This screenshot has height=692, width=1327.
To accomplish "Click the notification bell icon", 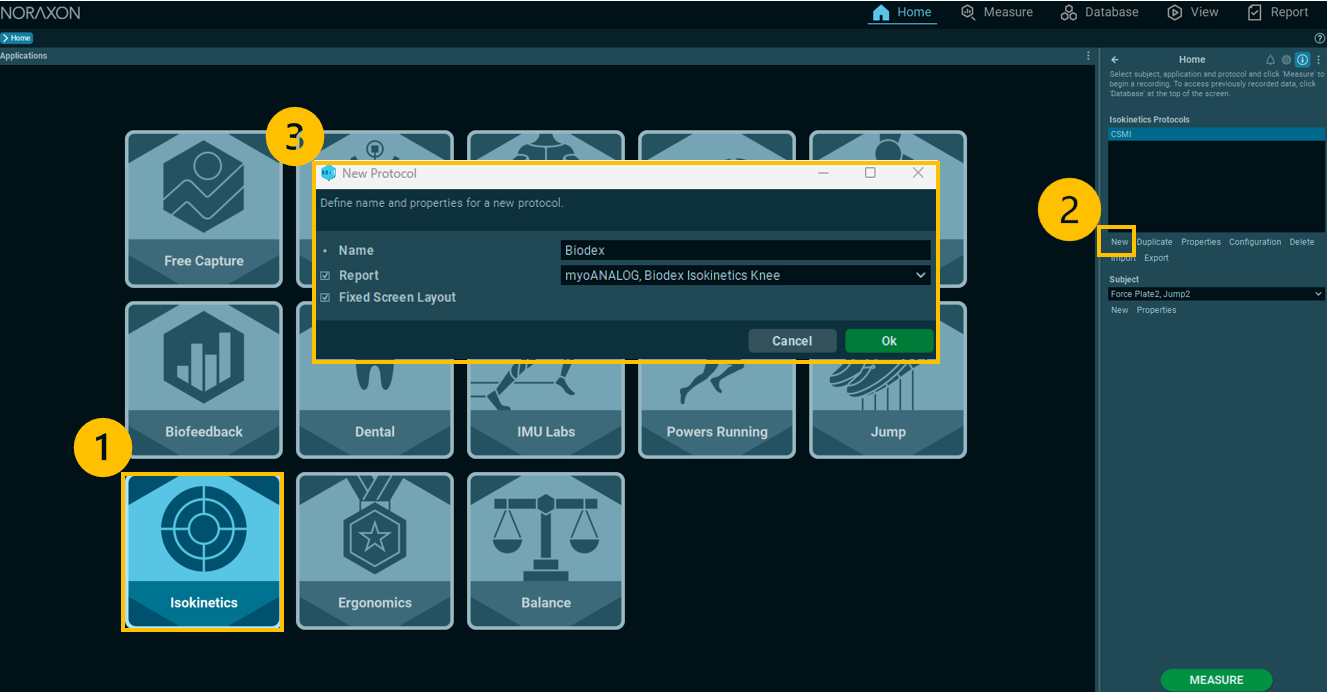I will (x=1271, y=60).
